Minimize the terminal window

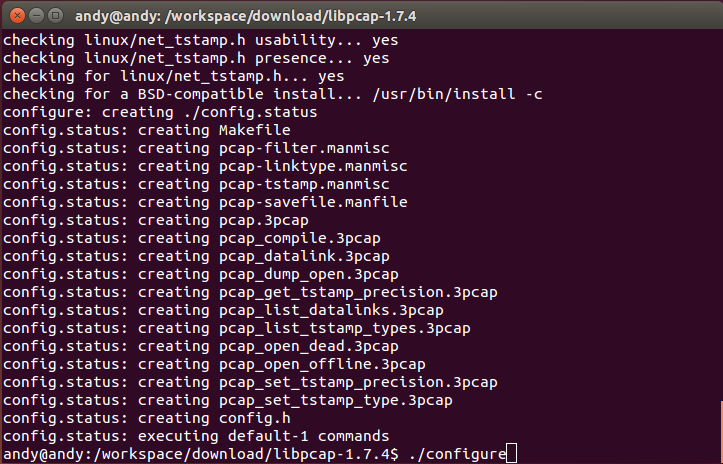tap(36, 16)
